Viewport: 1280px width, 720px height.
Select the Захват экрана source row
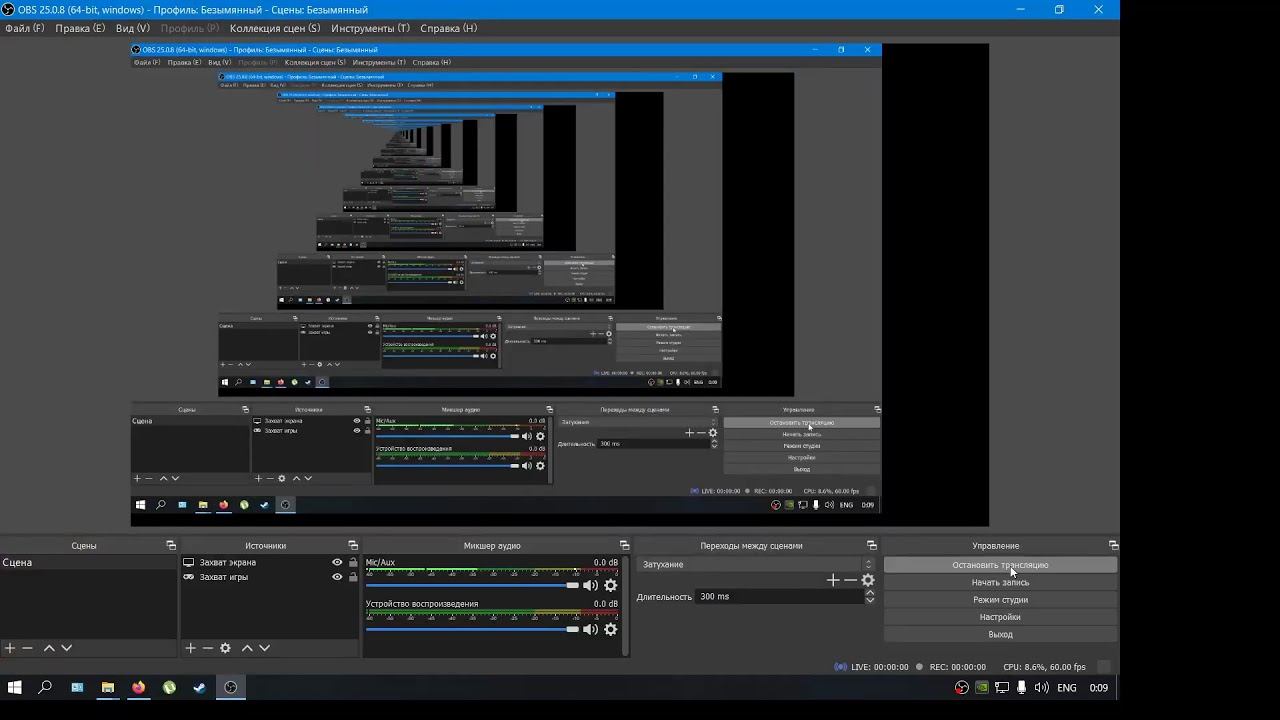tap(270, 562)
